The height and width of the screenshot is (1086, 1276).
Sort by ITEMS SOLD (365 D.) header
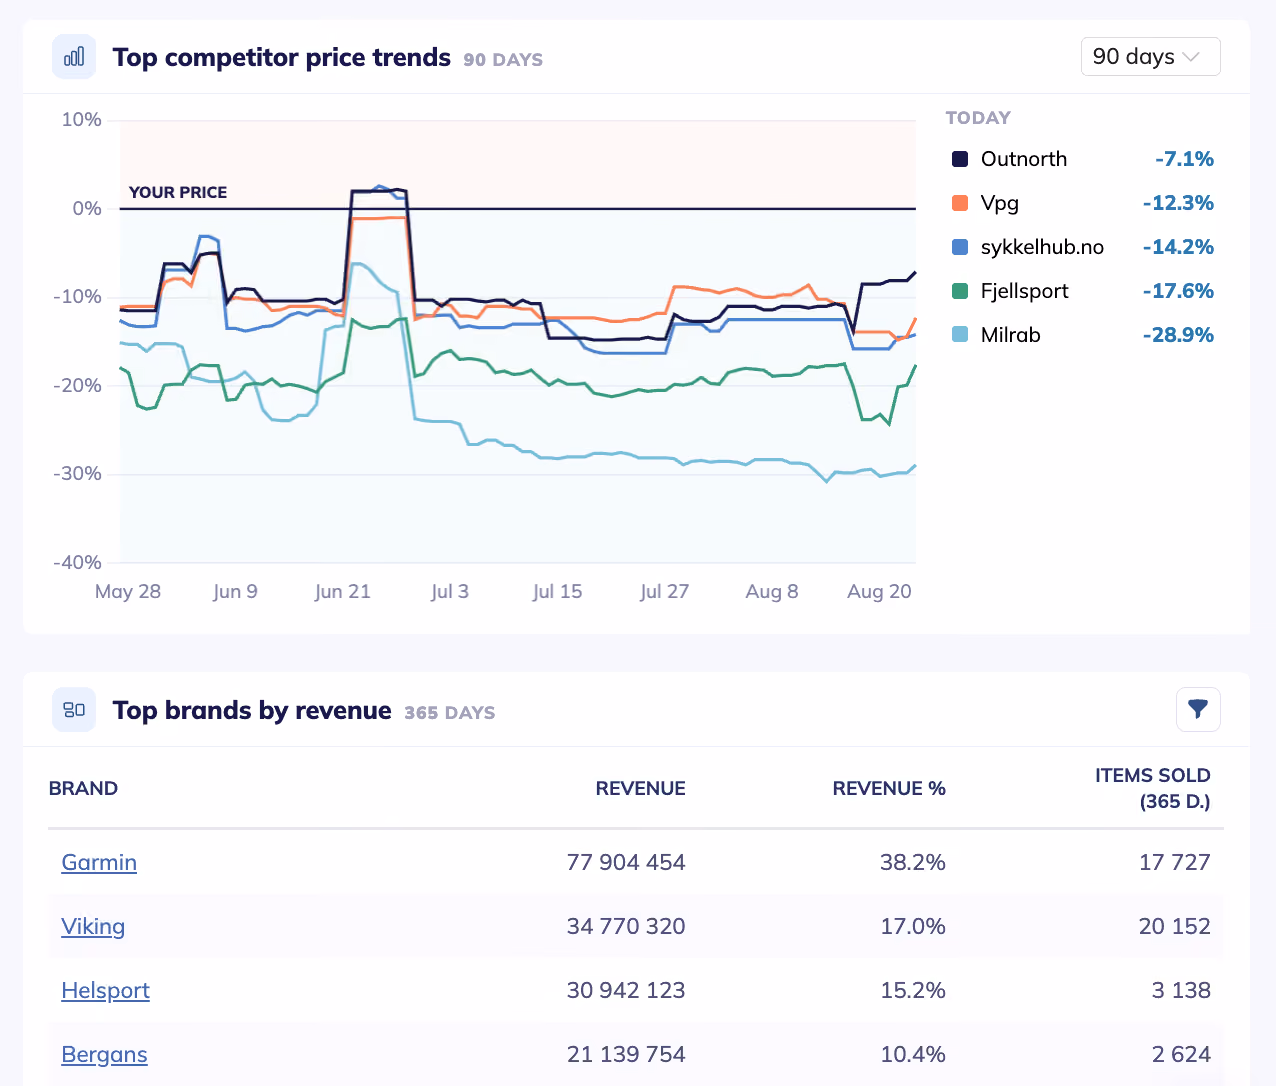[1153, 788]
